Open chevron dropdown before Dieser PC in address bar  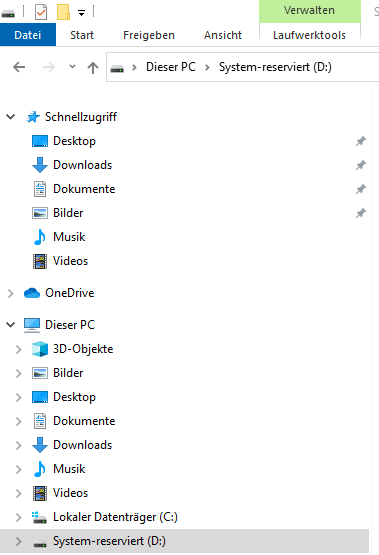tap(134, 67)
